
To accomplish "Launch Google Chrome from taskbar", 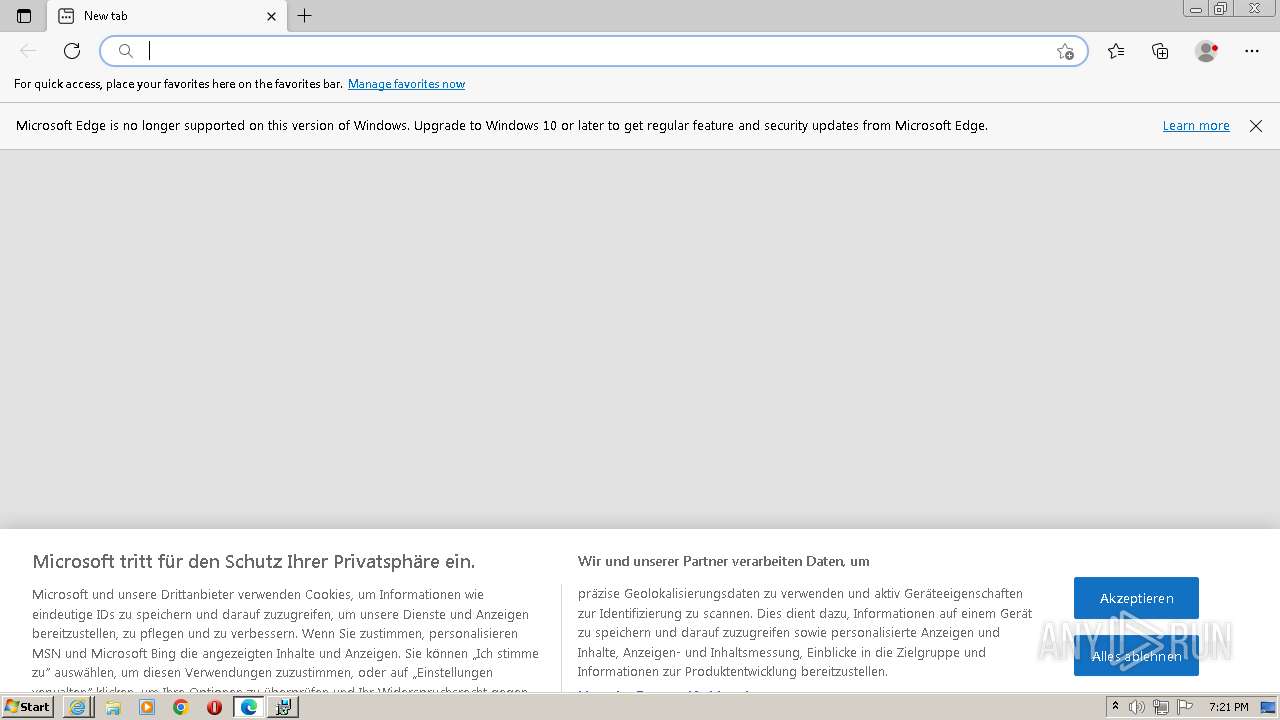I will [181, 707].
